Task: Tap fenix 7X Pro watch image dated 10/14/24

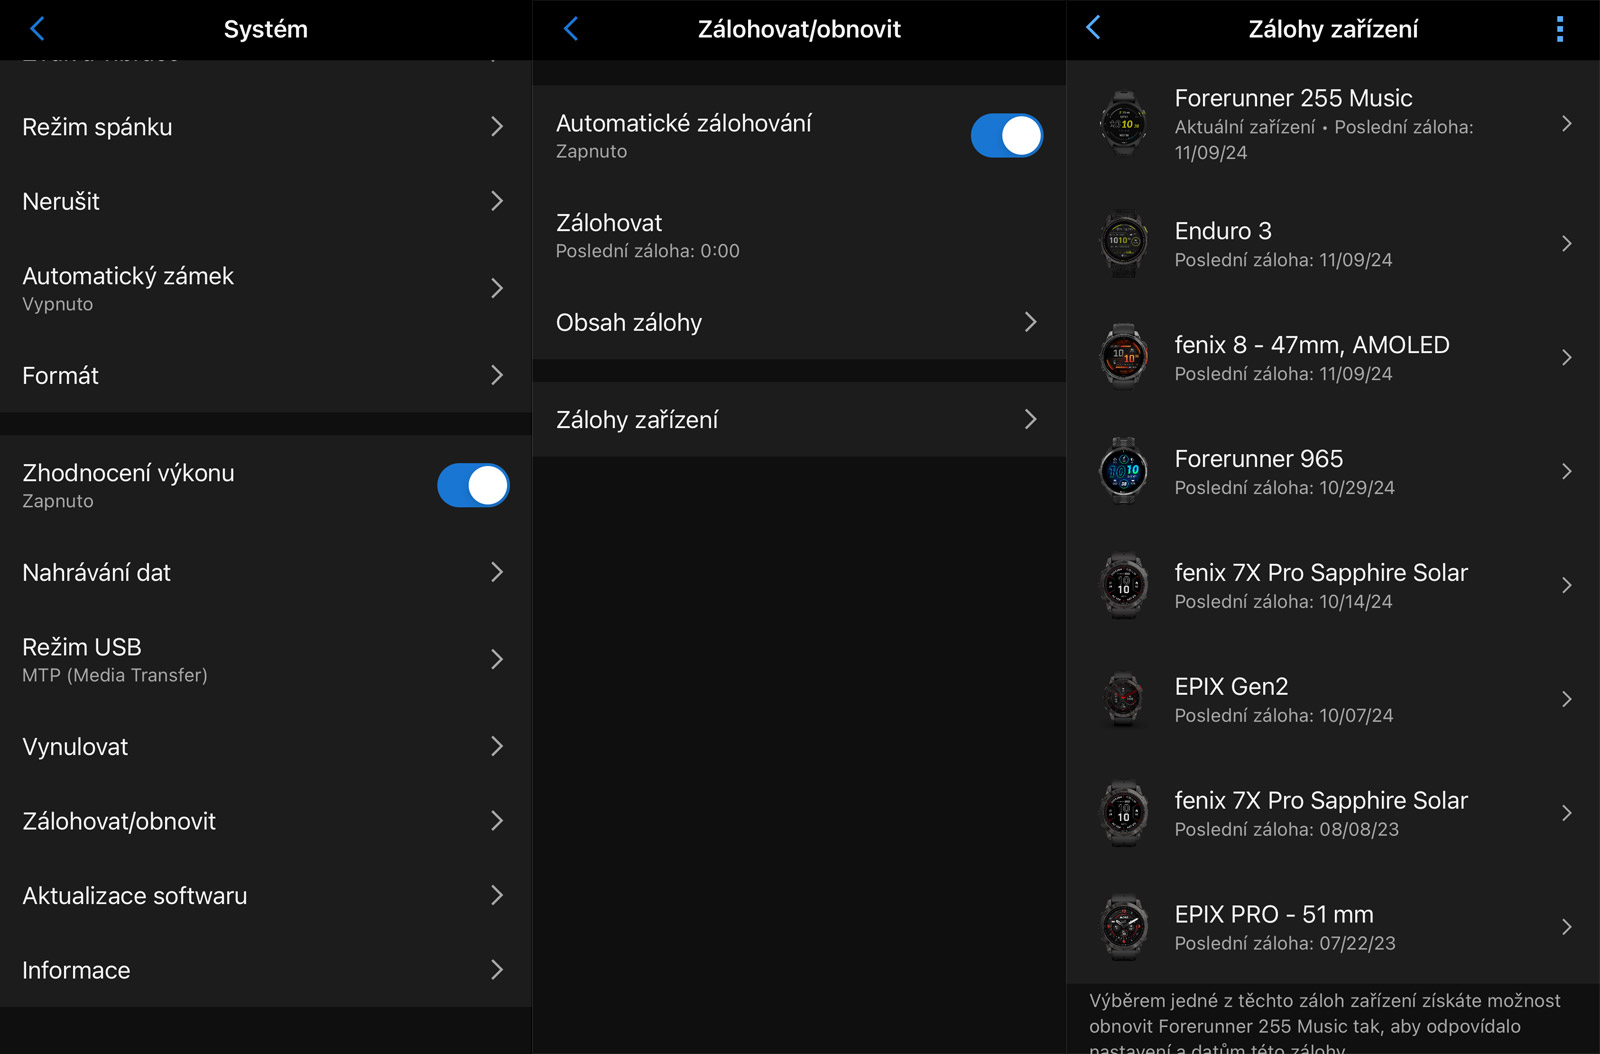Action: point(1124,585)
